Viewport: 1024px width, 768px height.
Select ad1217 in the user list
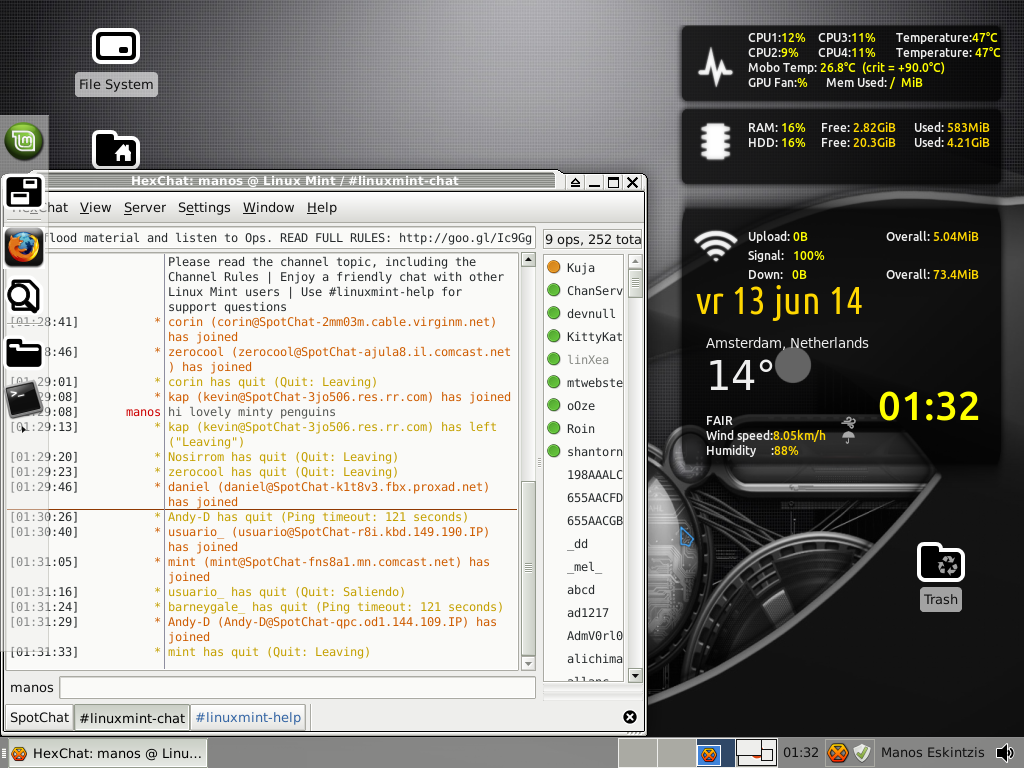pos(587,613)
